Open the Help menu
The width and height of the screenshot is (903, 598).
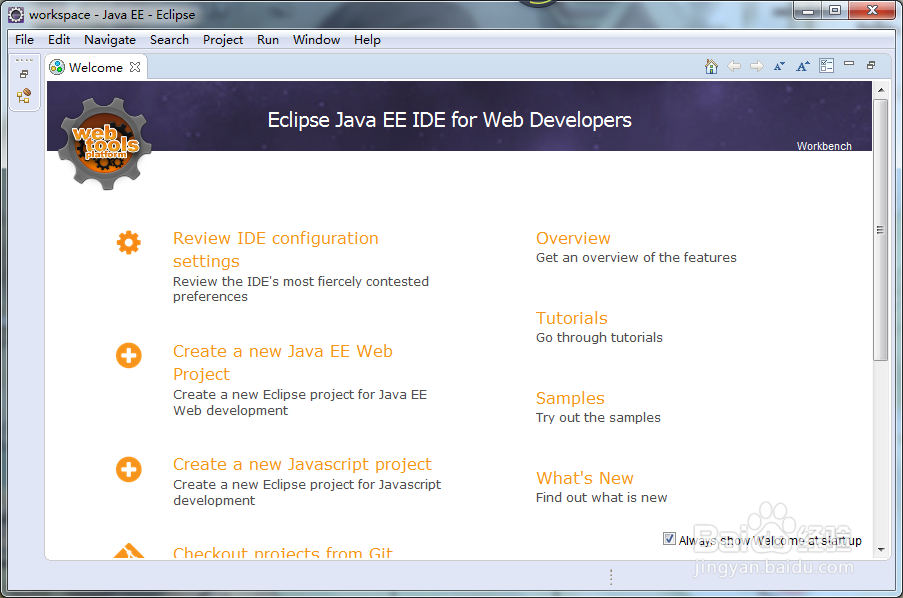[367, 40]
